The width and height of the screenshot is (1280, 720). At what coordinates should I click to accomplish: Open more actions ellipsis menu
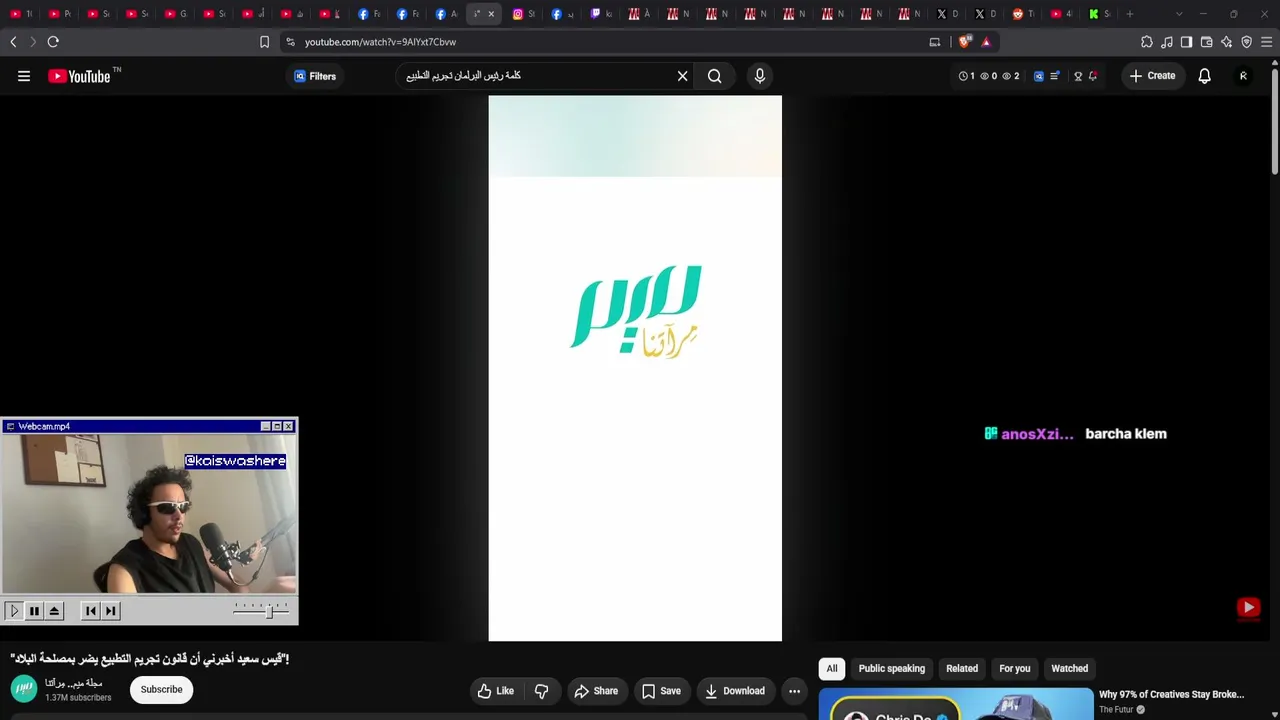tap(794, 691)
